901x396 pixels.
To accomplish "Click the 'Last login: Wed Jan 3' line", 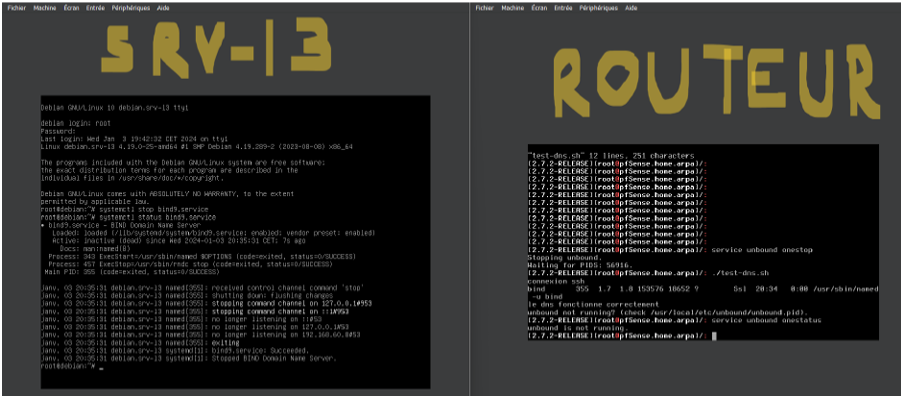I will tap(134, 139).
